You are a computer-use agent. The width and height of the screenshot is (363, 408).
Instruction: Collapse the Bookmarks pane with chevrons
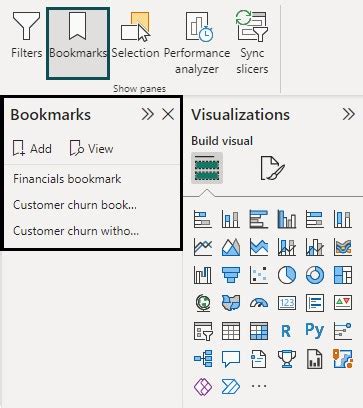pos(148,115)
